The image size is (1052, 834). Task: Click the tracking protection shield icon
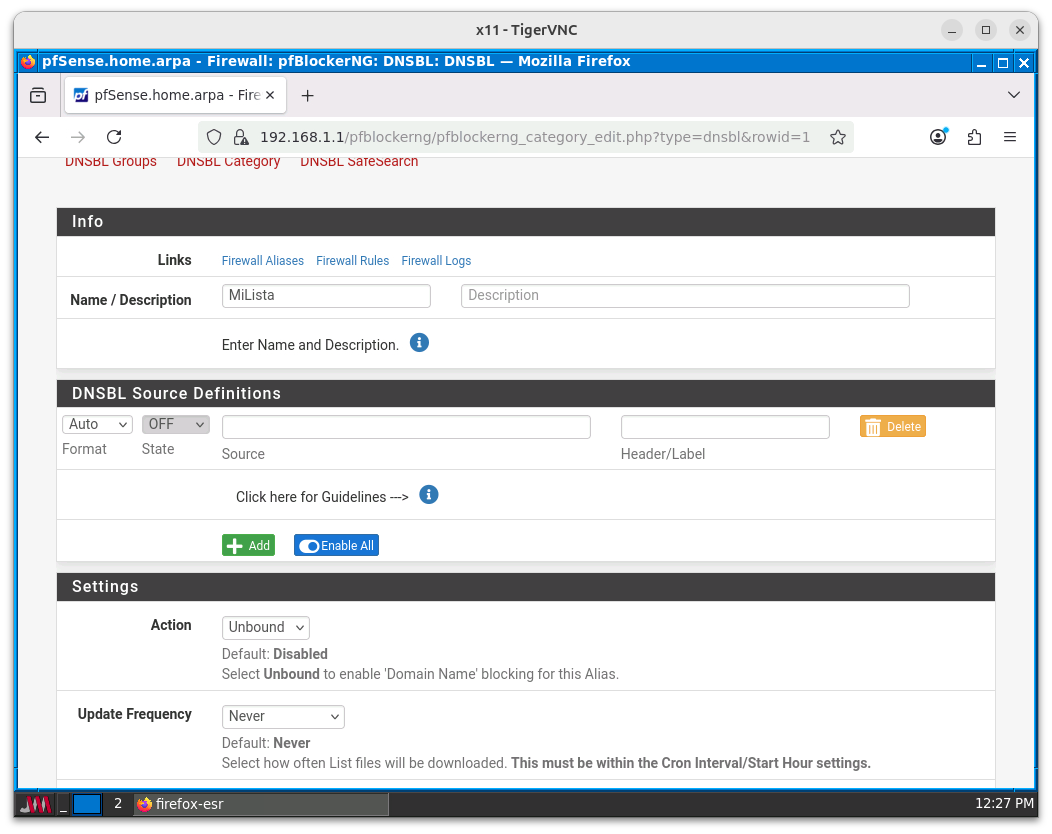213,138
